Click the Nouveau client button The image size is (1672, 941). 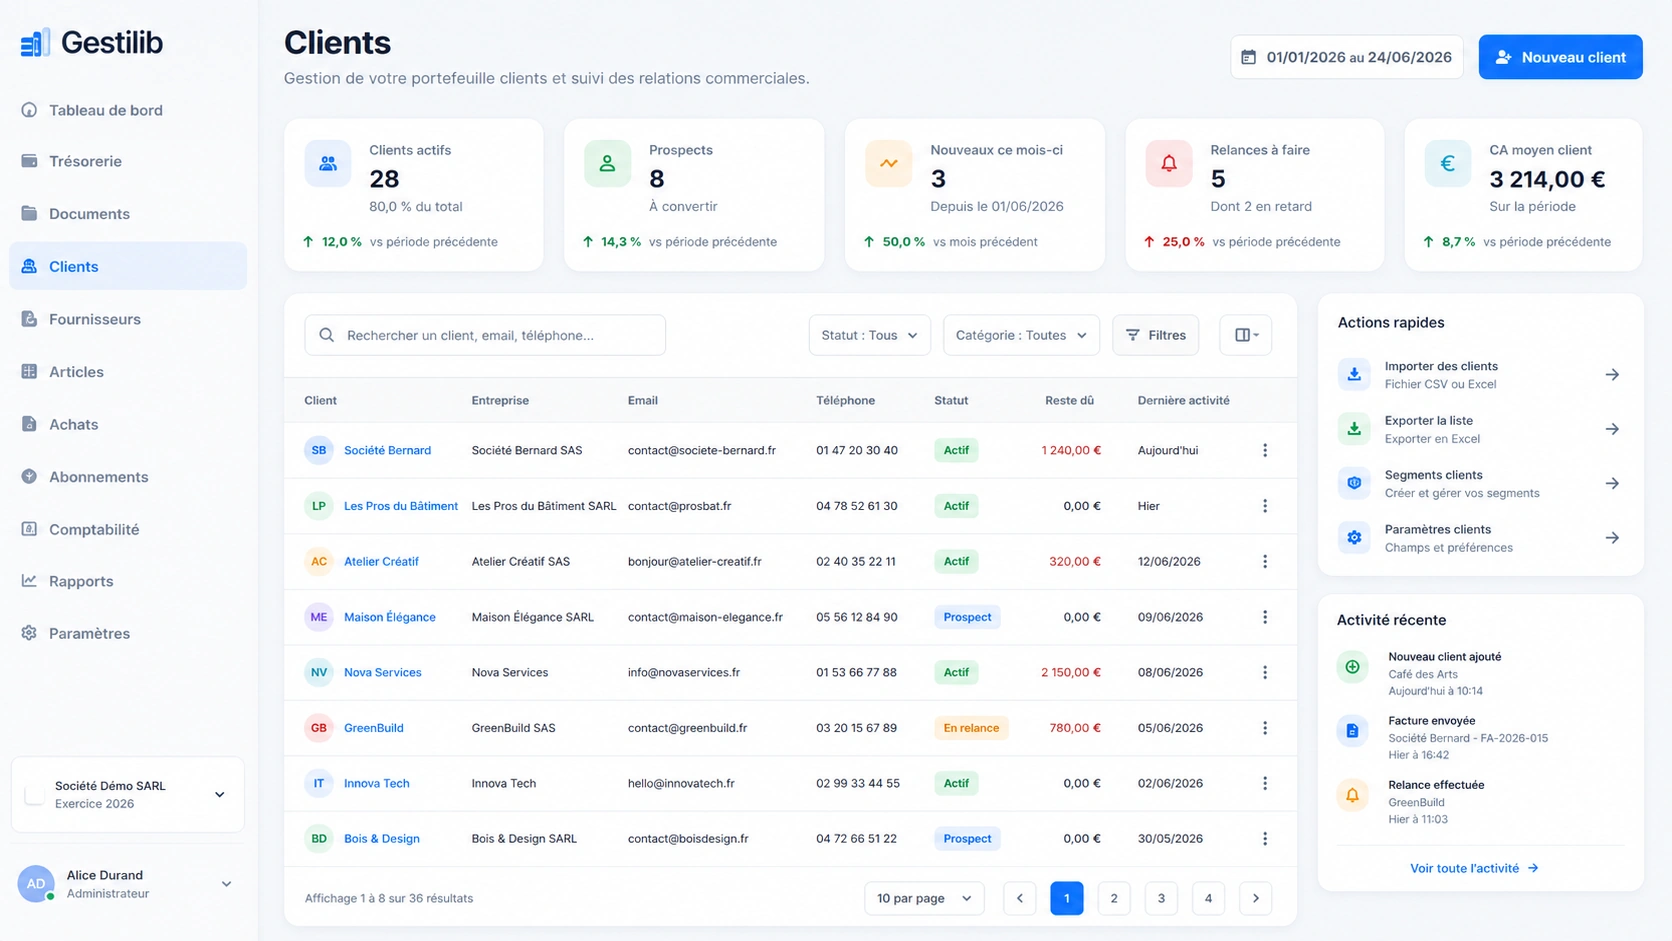(1560, 57)
